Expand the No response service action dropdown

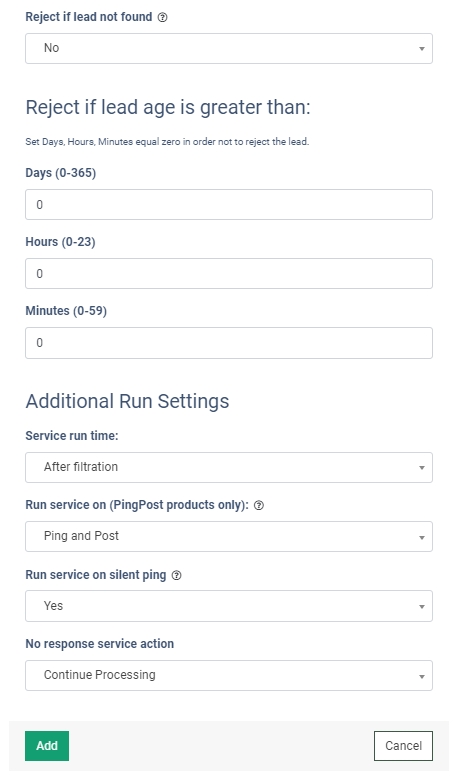pos(229,675)
